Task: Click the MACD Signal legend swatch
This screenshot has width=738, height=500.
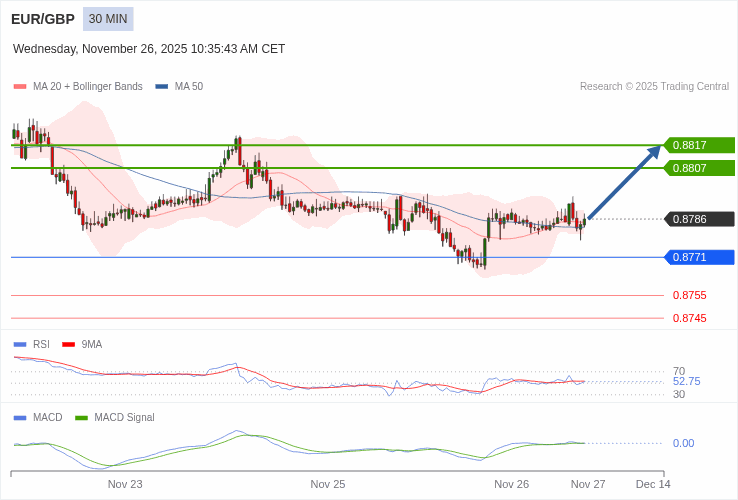Action: tap(81, 418)
